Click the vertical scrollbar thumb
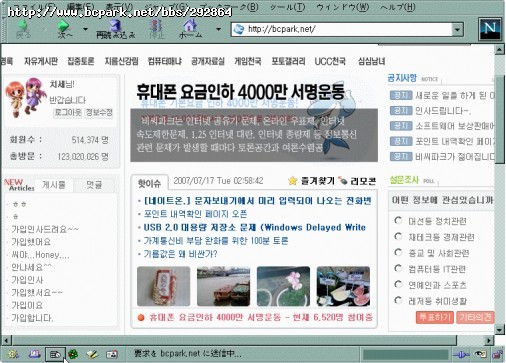The height and width of the screenshot is (363, 506). click(499, 118)
